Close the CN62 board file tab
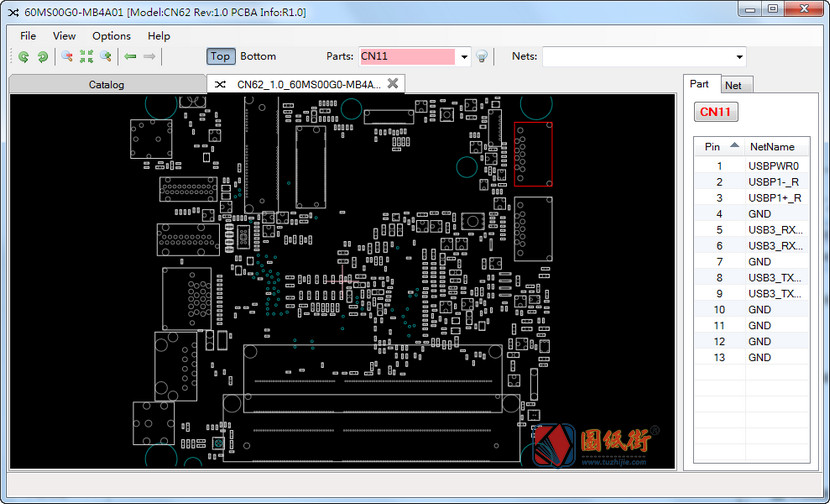 (393, 84)
